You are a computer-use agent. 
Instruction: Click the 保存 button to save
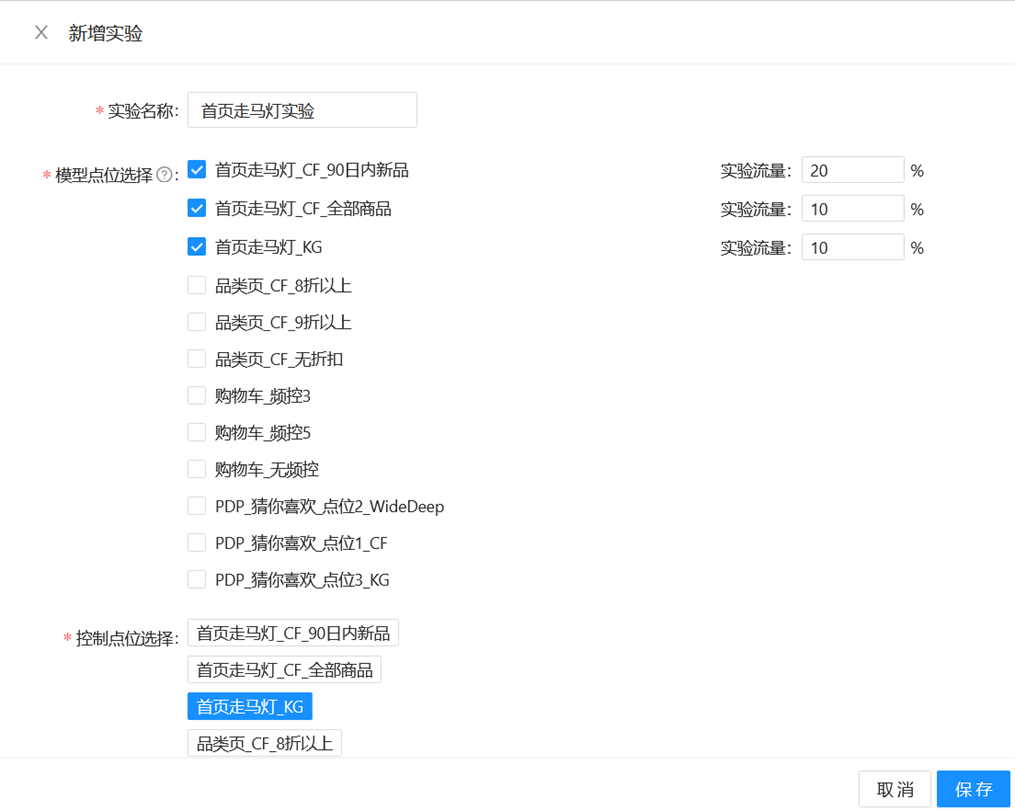pos(973,789)
